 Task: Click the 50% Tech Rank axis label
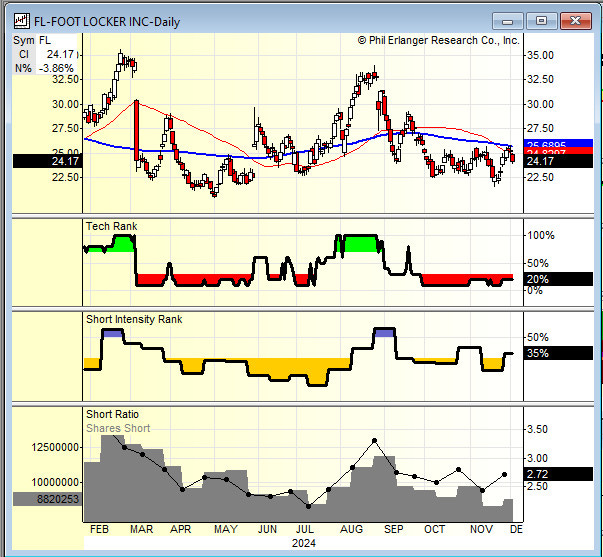click(538, 263)
